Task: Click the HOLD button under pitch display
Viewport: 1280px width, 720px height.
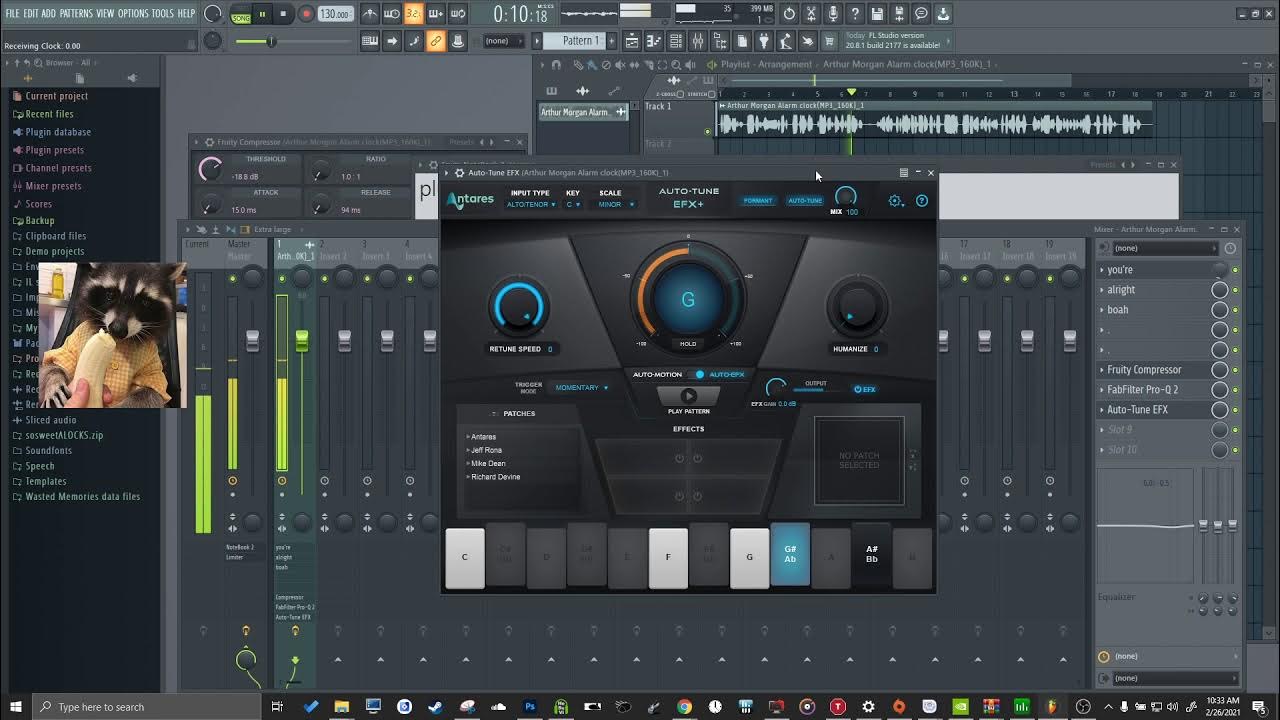Action: [688, 343]
